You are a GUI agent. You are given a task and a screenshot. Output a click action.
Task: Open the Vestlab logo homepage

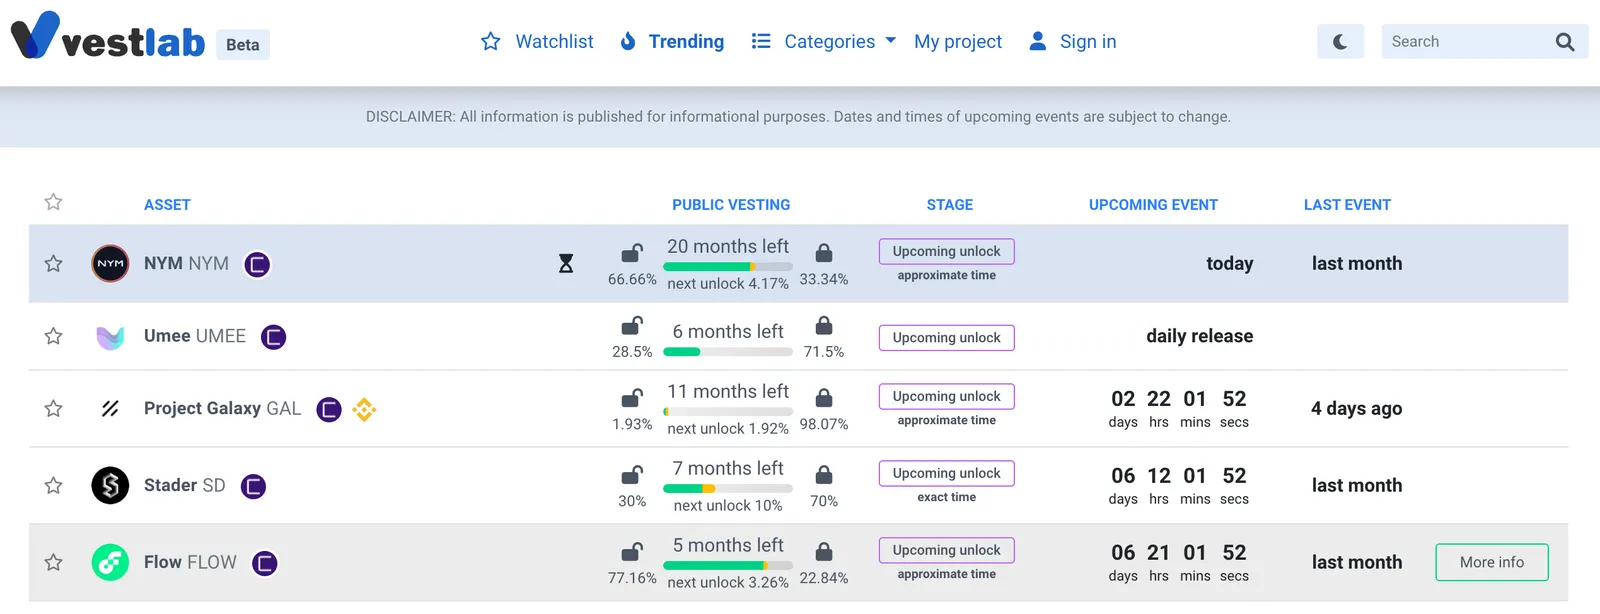(108, 37)
